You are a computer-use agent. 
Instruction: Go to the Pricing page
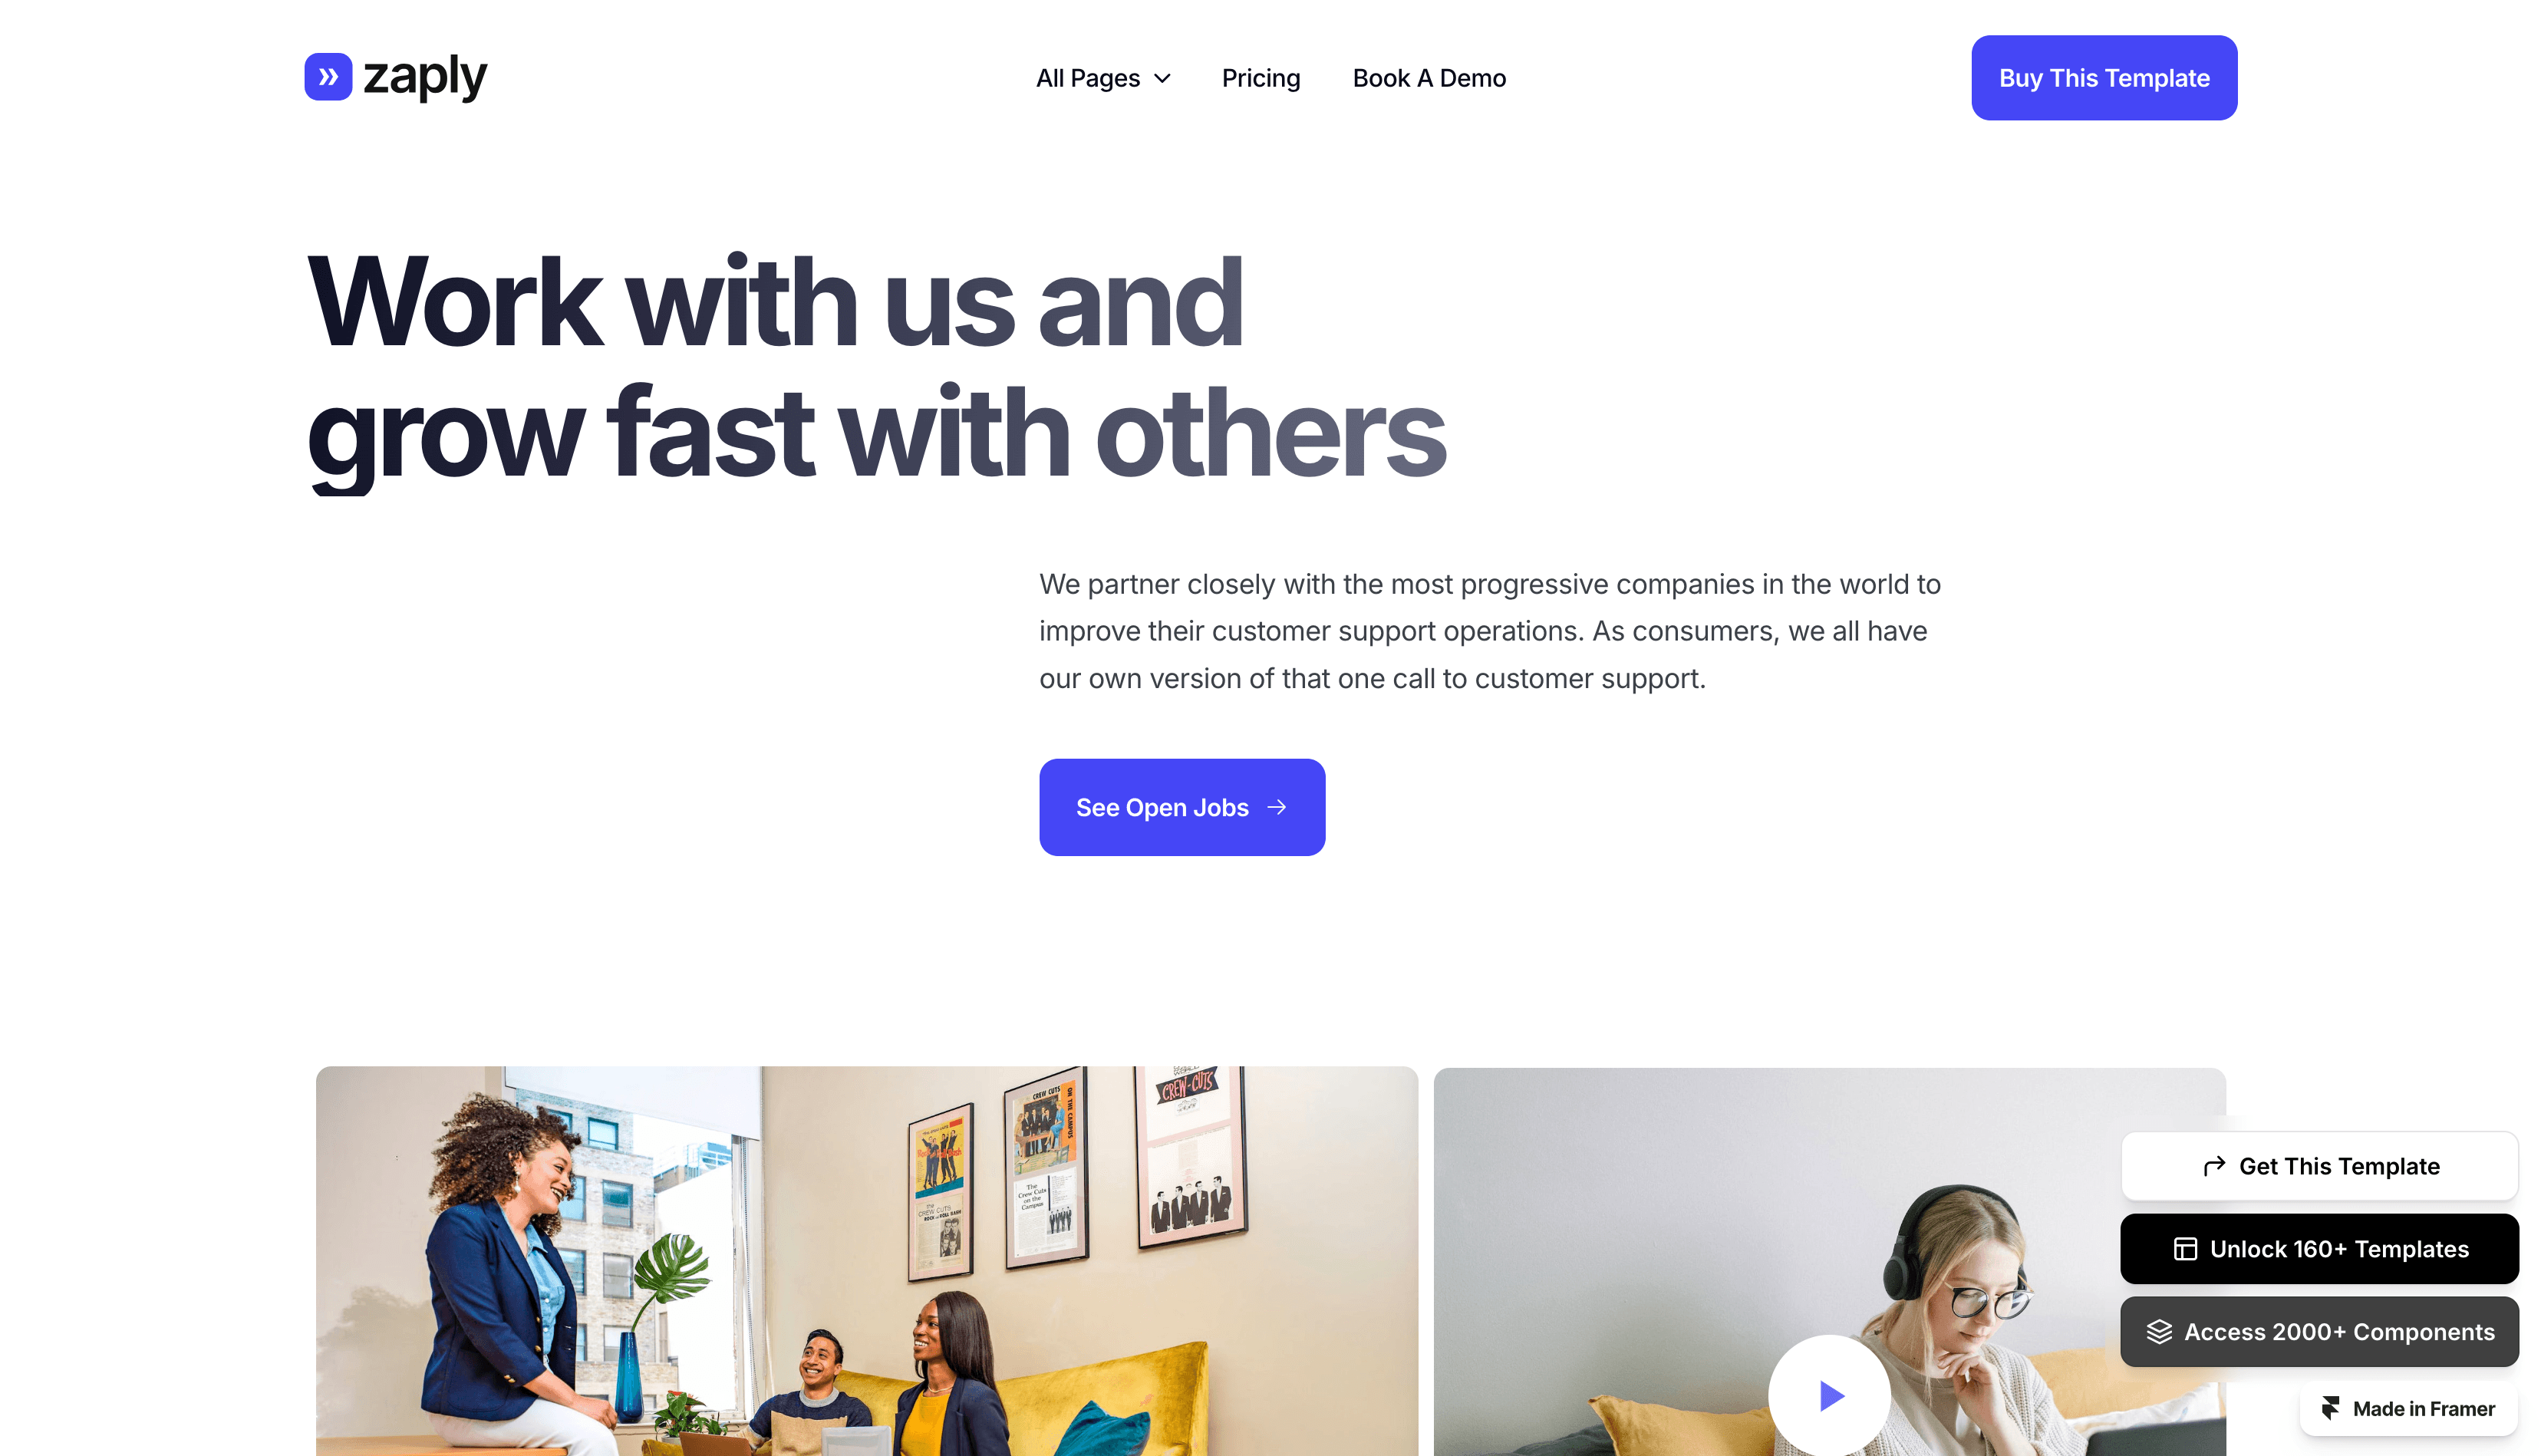[1261, 78]
